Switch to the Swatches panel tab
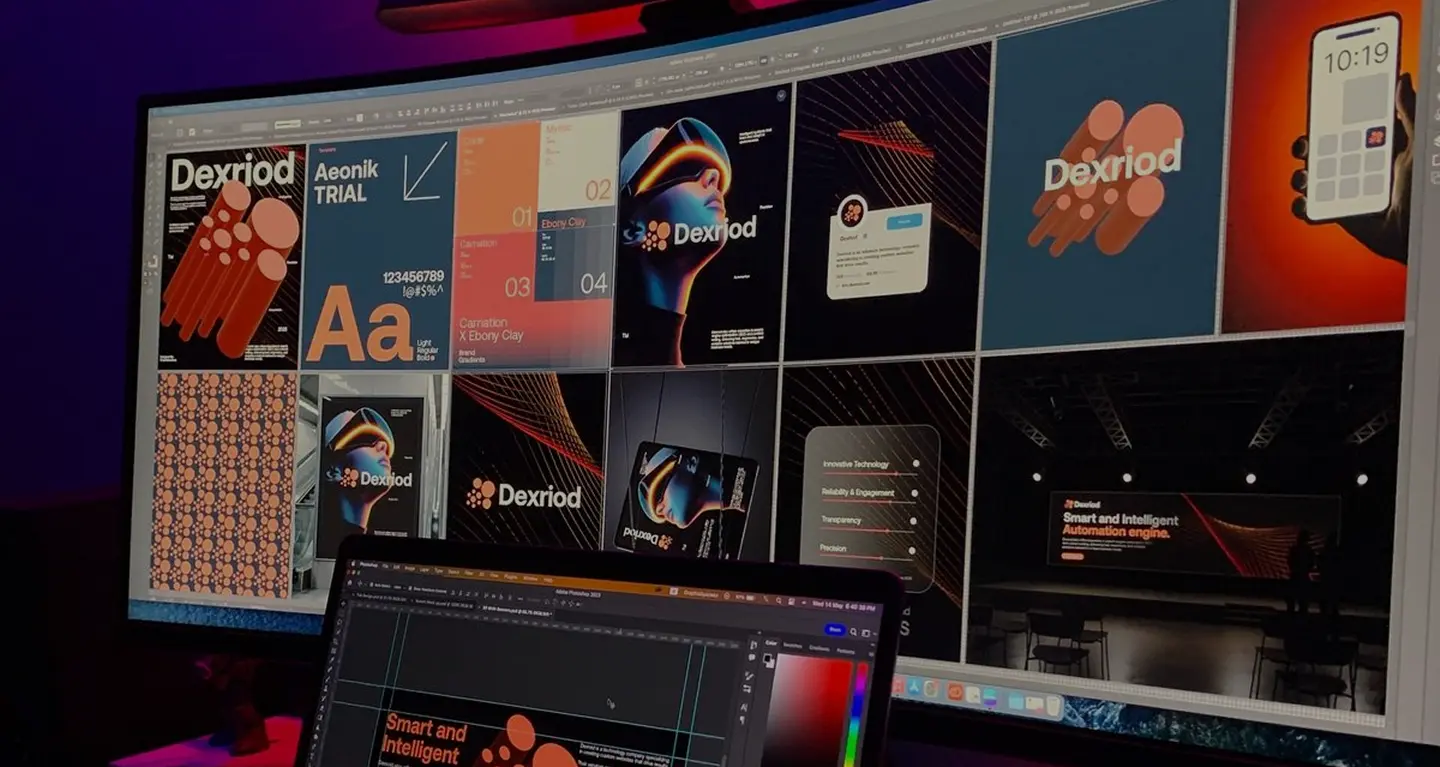 [x=792, y=646]
